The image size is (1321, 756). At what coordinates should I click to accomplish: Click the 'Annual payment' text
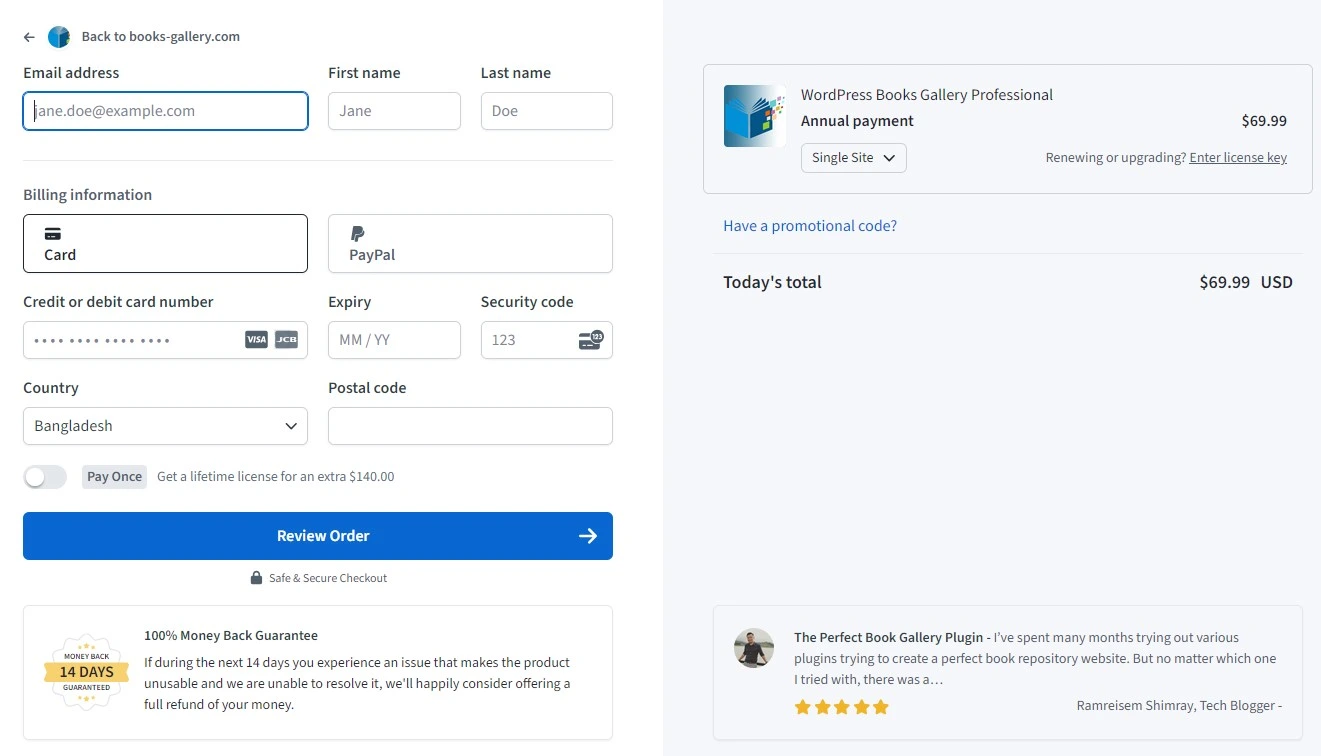click(857, 121)
